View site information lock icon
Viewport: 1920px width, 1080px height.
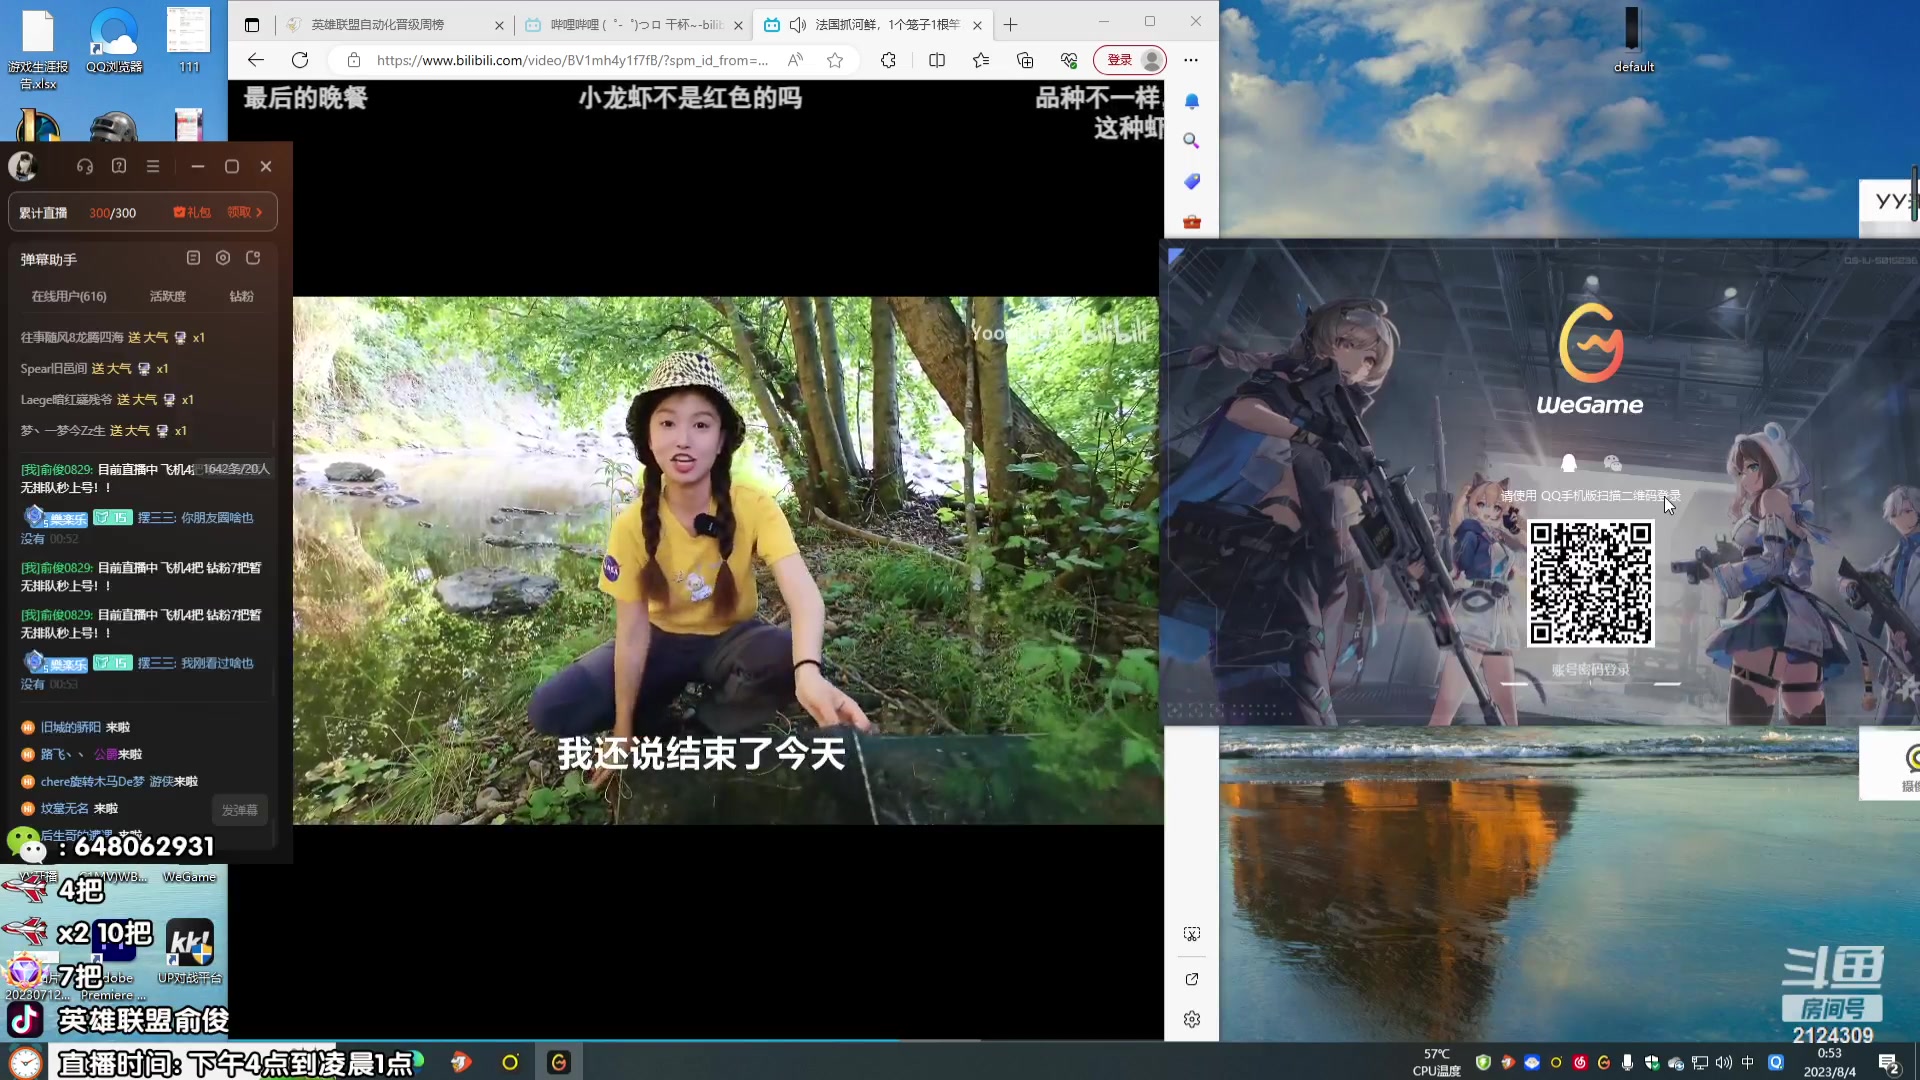pos(353,60)
